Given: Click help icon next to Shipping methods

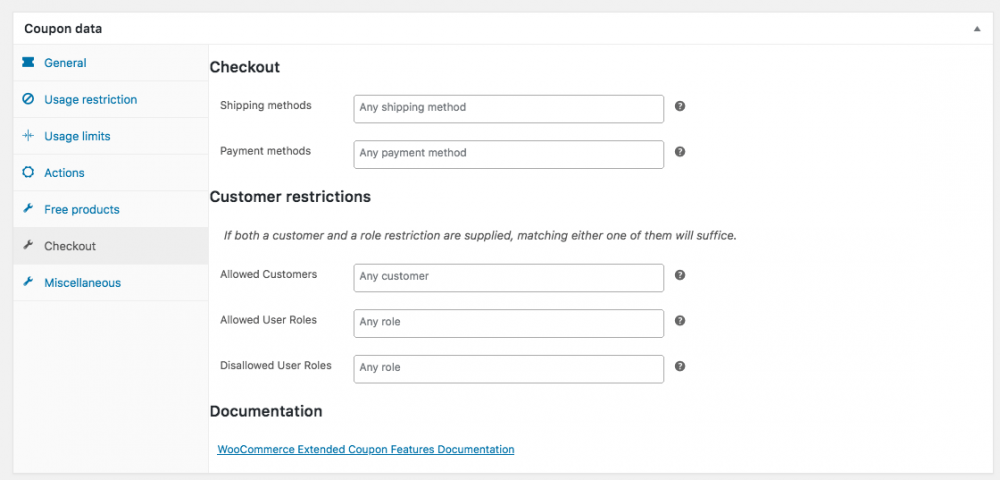Looking at the screenshot, I should (680, 106).
